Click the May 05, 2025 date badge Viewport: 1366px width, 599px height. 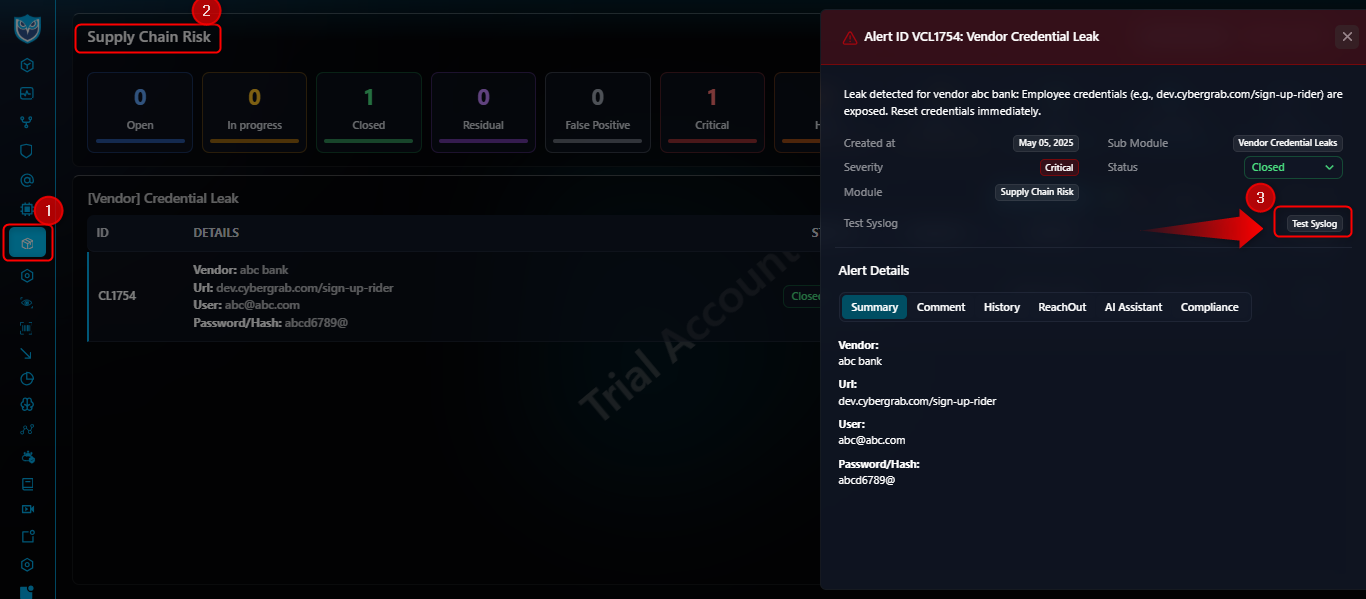point(1046,143)
